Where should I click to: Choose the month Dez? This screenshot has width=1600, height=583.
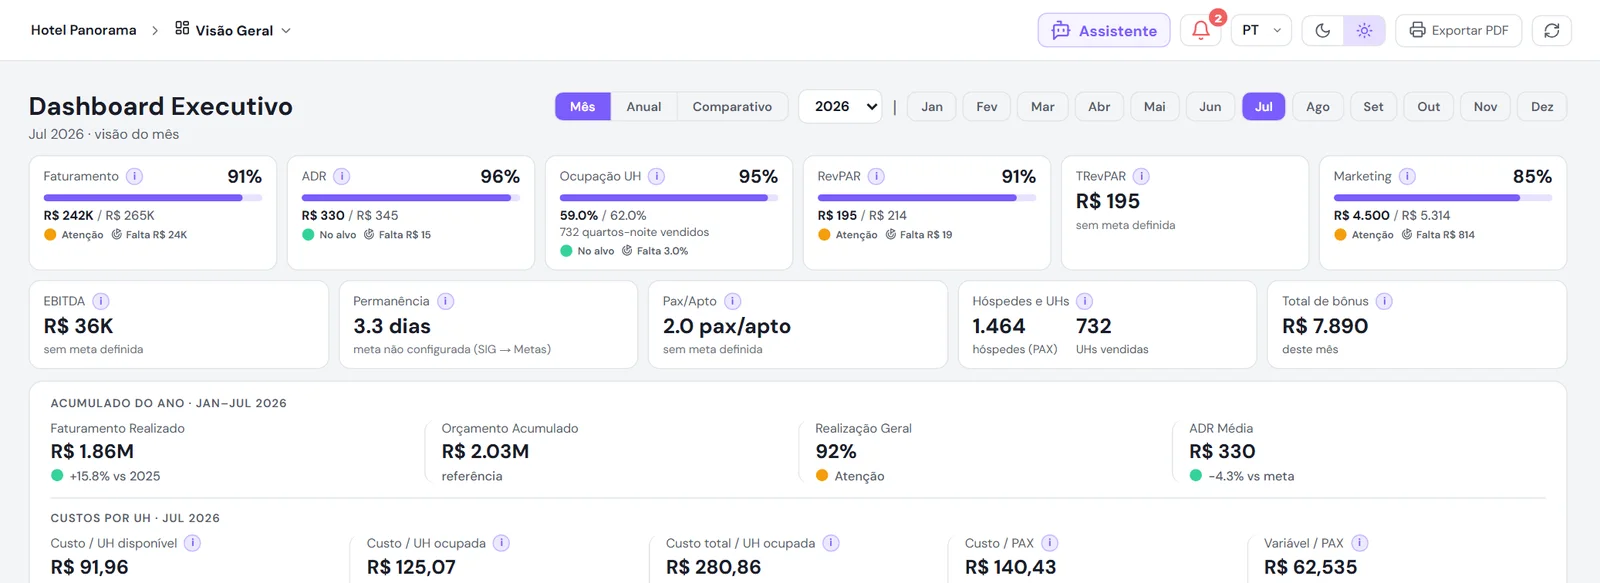click(x=1542, y=106)
